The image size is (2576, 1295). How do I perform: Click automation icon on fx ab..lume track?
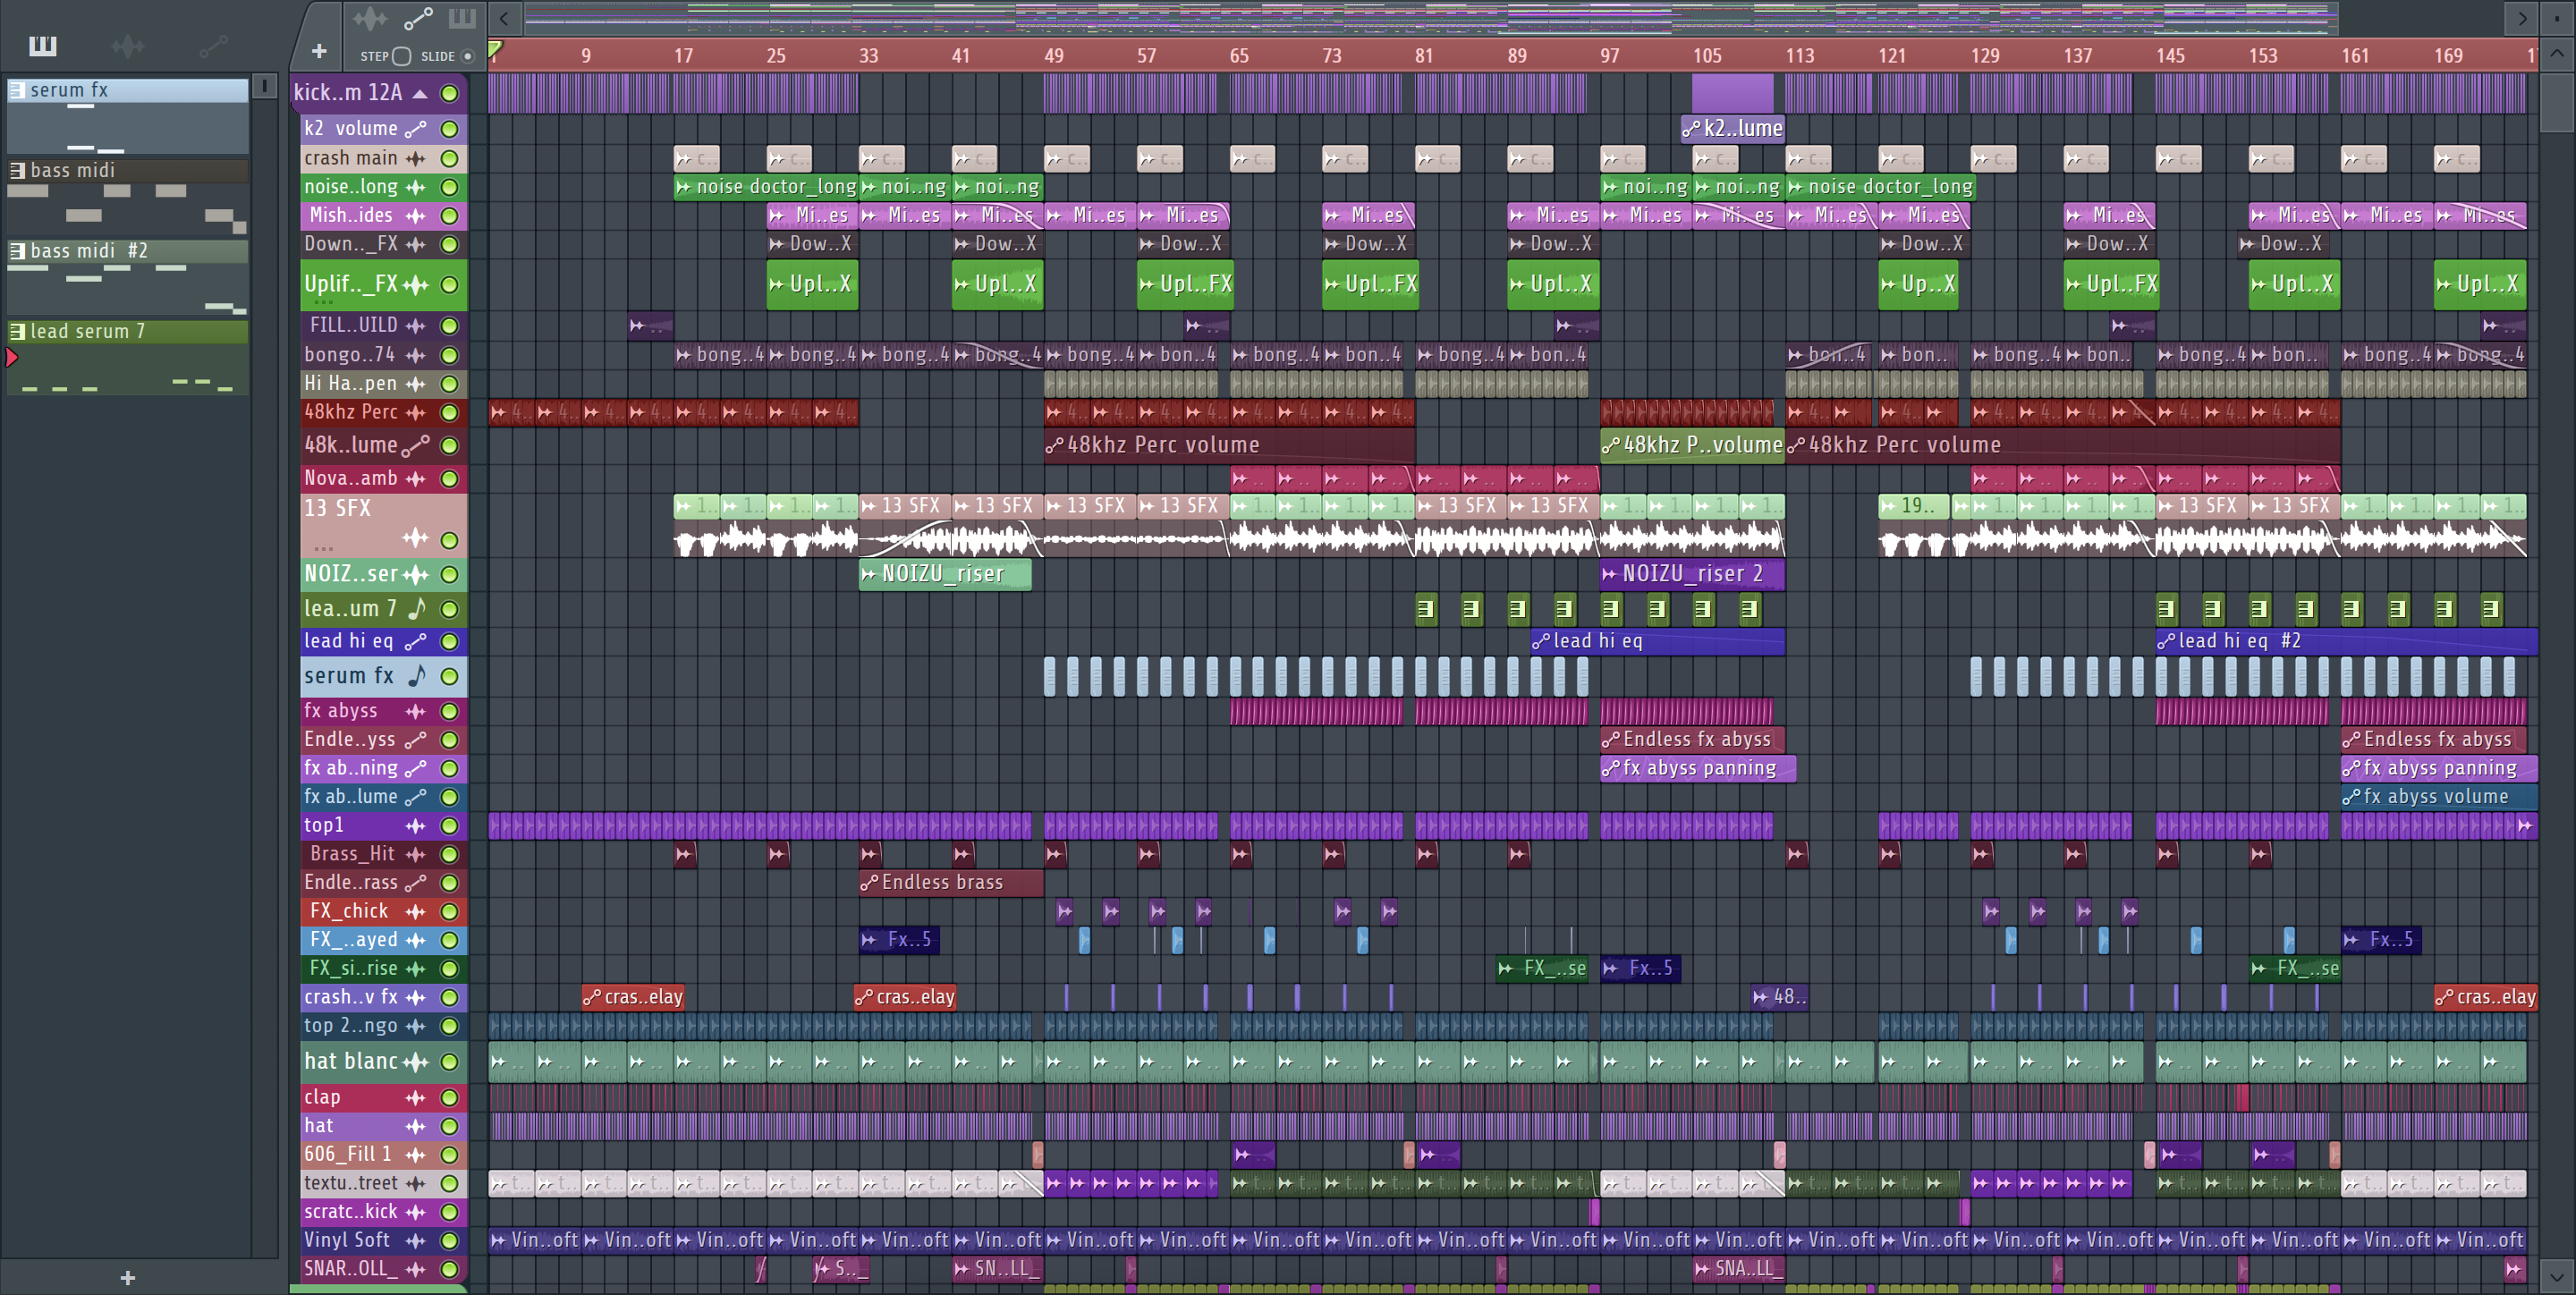[x=416, y=798]
